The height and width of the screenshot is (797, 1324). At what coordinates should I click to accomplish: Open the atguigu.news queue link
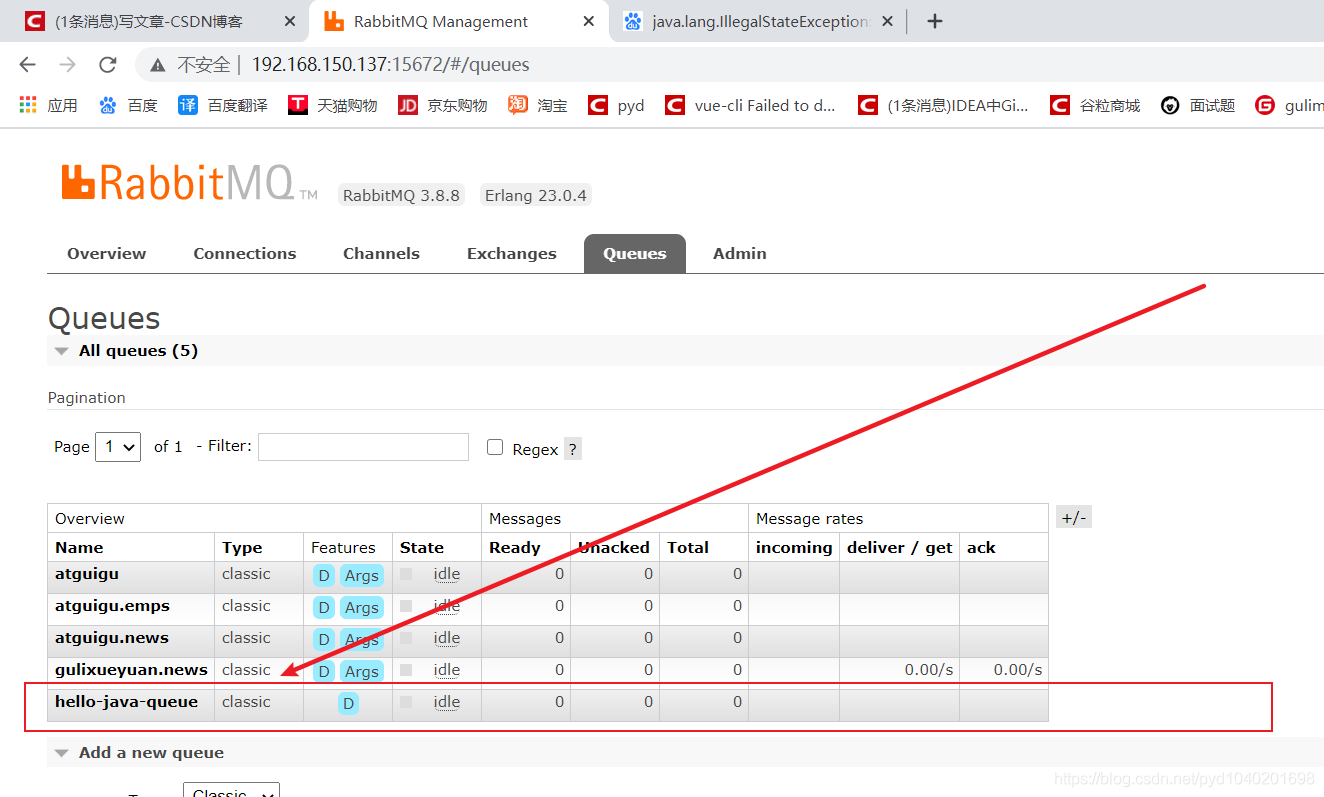[x=112, y=638]
